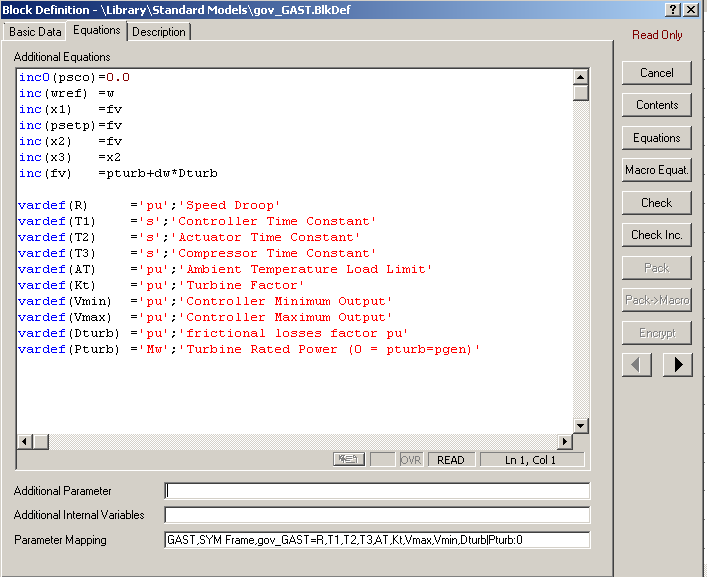Click horizontal scrollbar right arrow
The image size is (707, 577).
pyautogui.click(x=564, y=441)
